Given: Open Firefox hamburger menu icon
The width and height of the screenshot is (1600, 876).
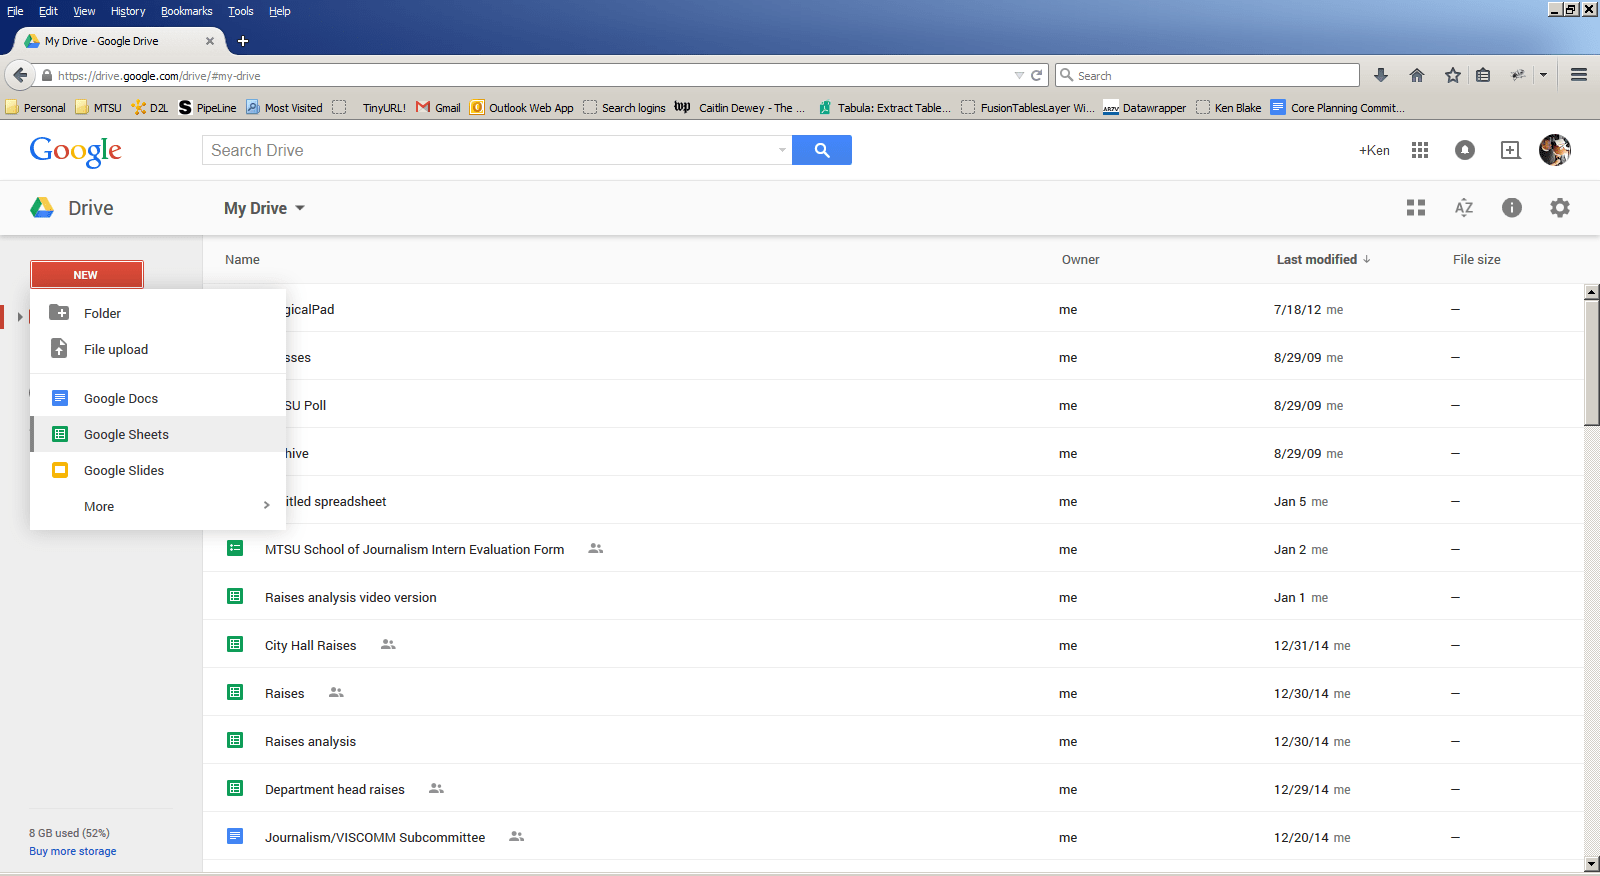Looking at the screenshot, I should (x=1579, y=75).
